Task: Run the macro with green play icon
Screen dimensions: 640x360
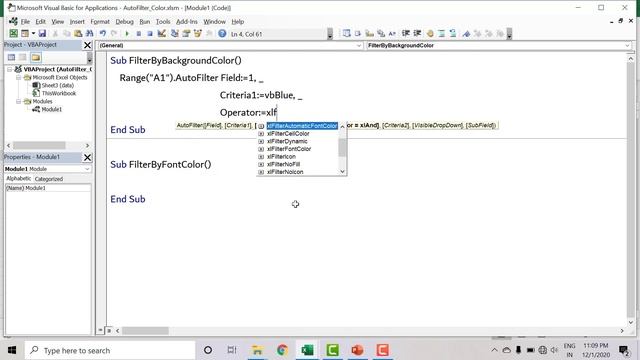Action: 127,34
